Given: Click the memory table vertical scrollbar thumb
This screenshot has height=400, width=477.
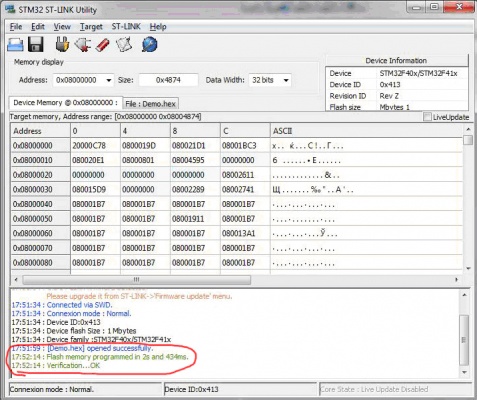Looking at the screenshot, I should (x=468, y=140).
